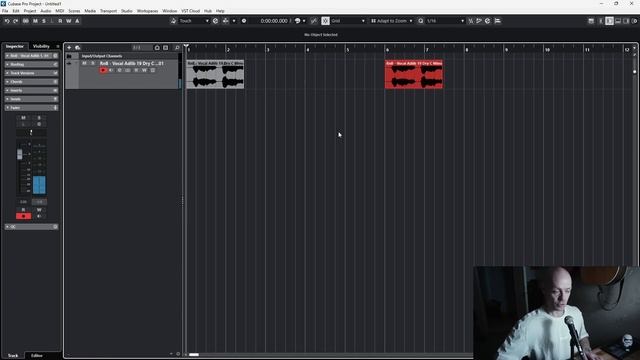
Task: Click the Undo arrow in the toolbar
Action: click(7, 21)
